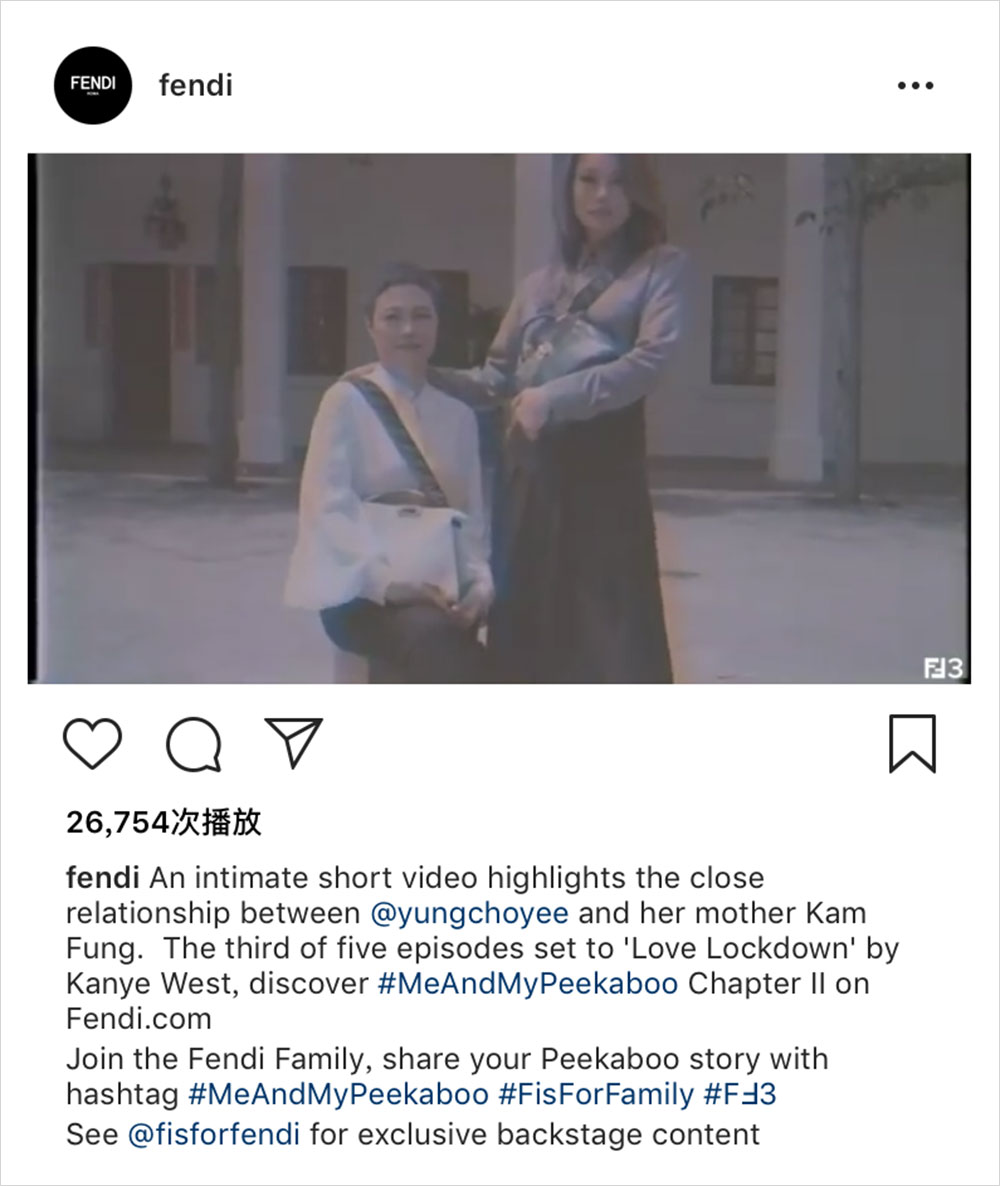Save post with the bookmark icon
1000x1186 pixels.
(x=912, y=744)
